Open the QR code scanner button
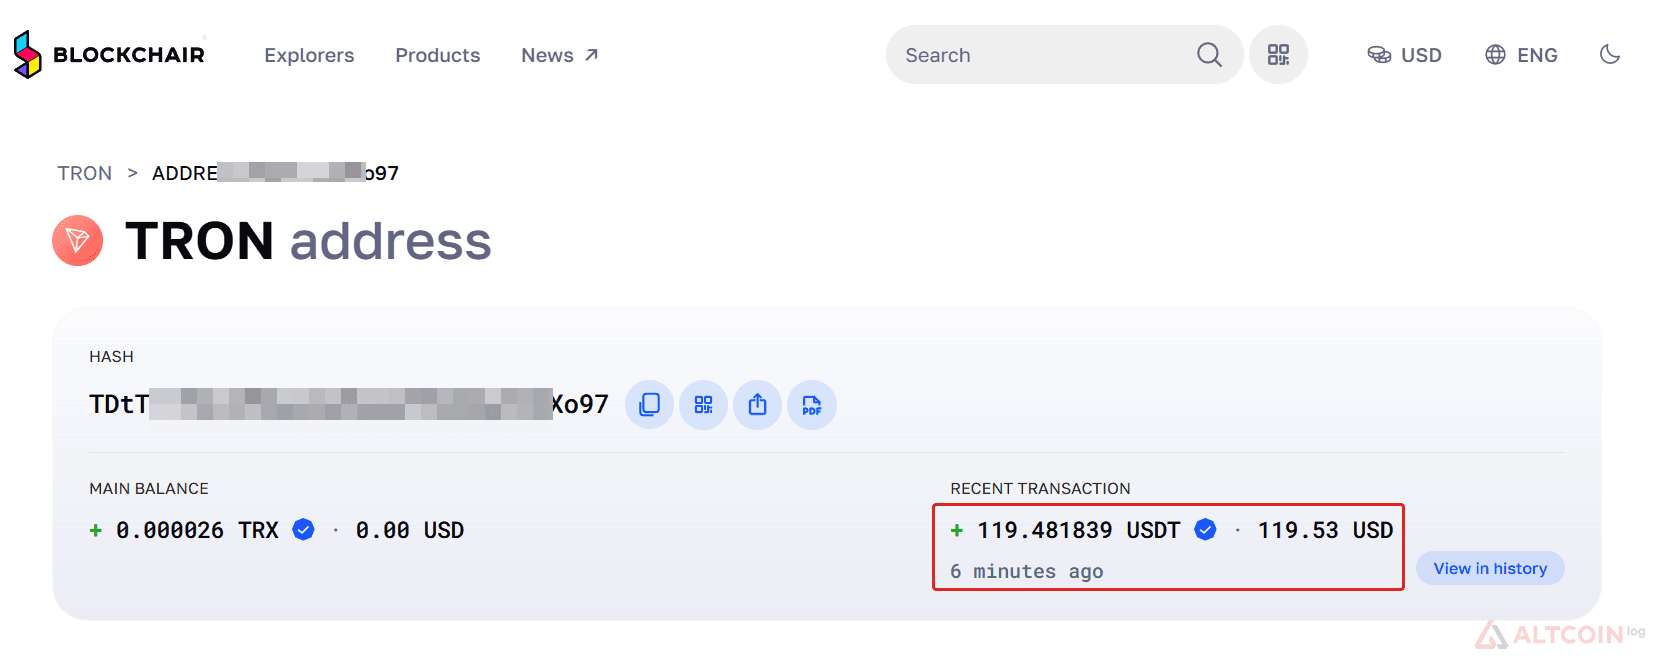Viewport: 1663px width, 663px height. [1278, 55]
